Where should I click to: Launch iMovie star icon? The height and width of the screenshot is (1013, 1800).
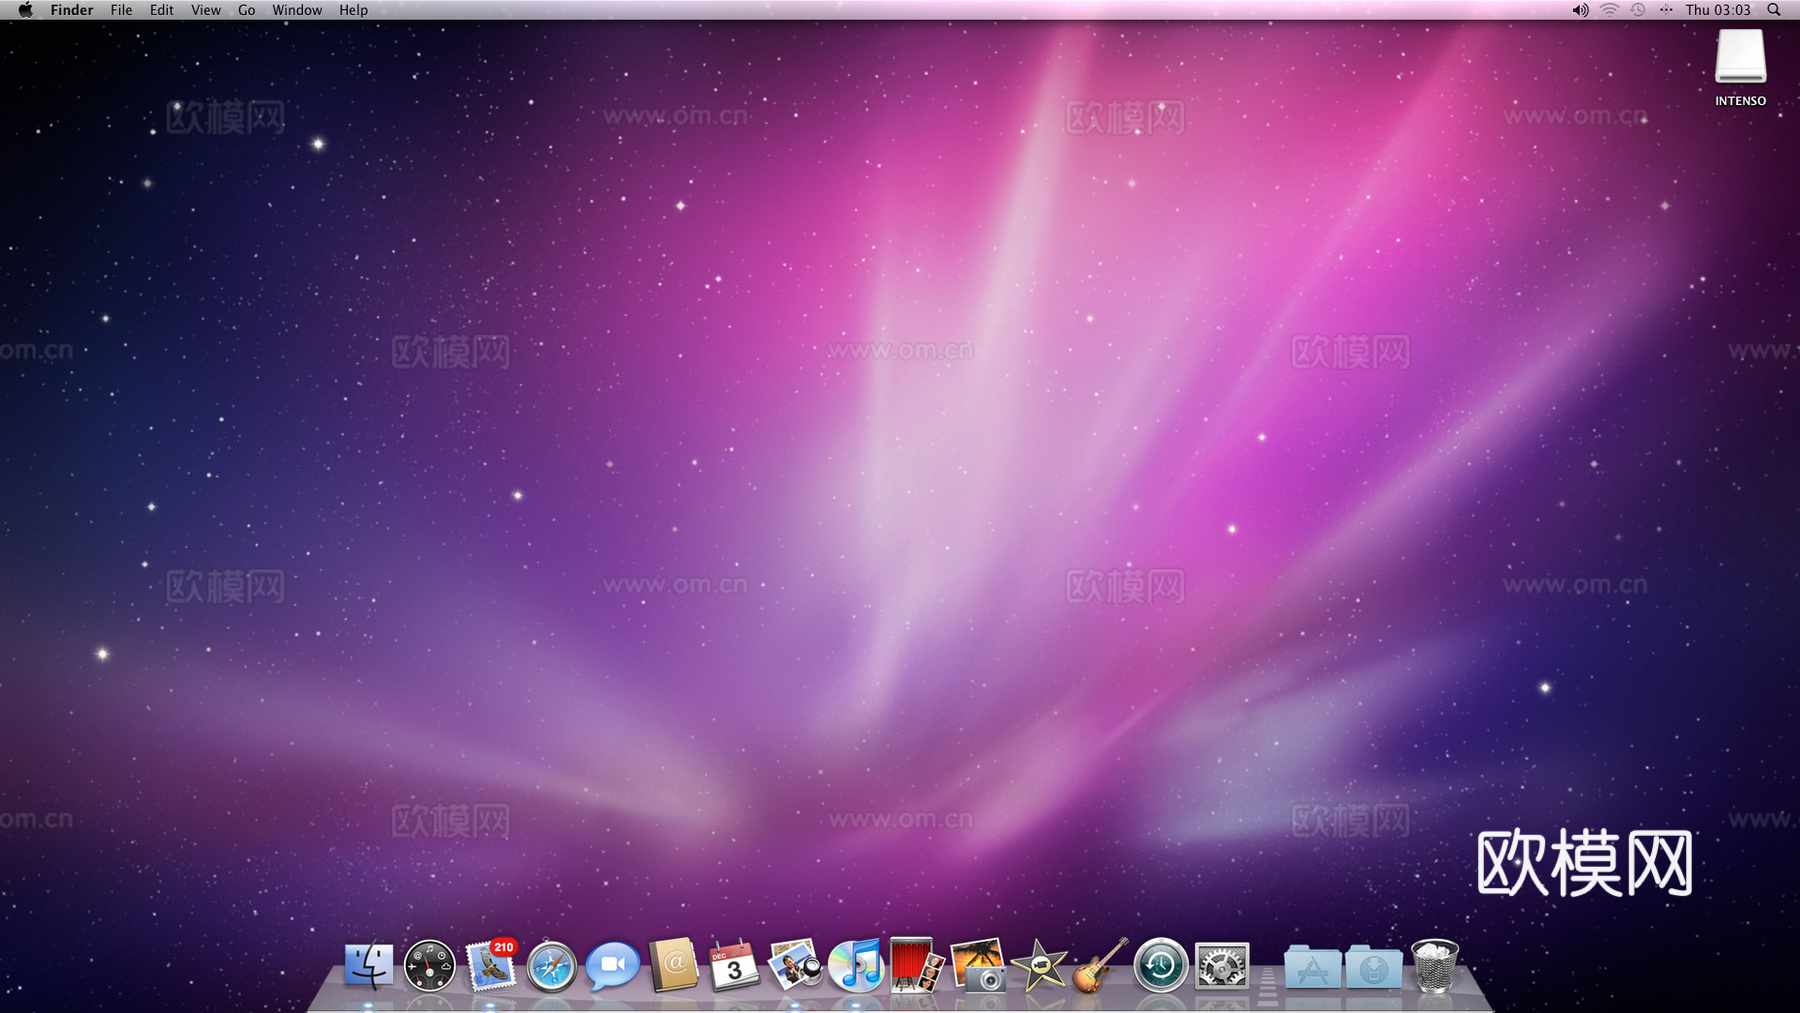click(x=1039, y=966)
